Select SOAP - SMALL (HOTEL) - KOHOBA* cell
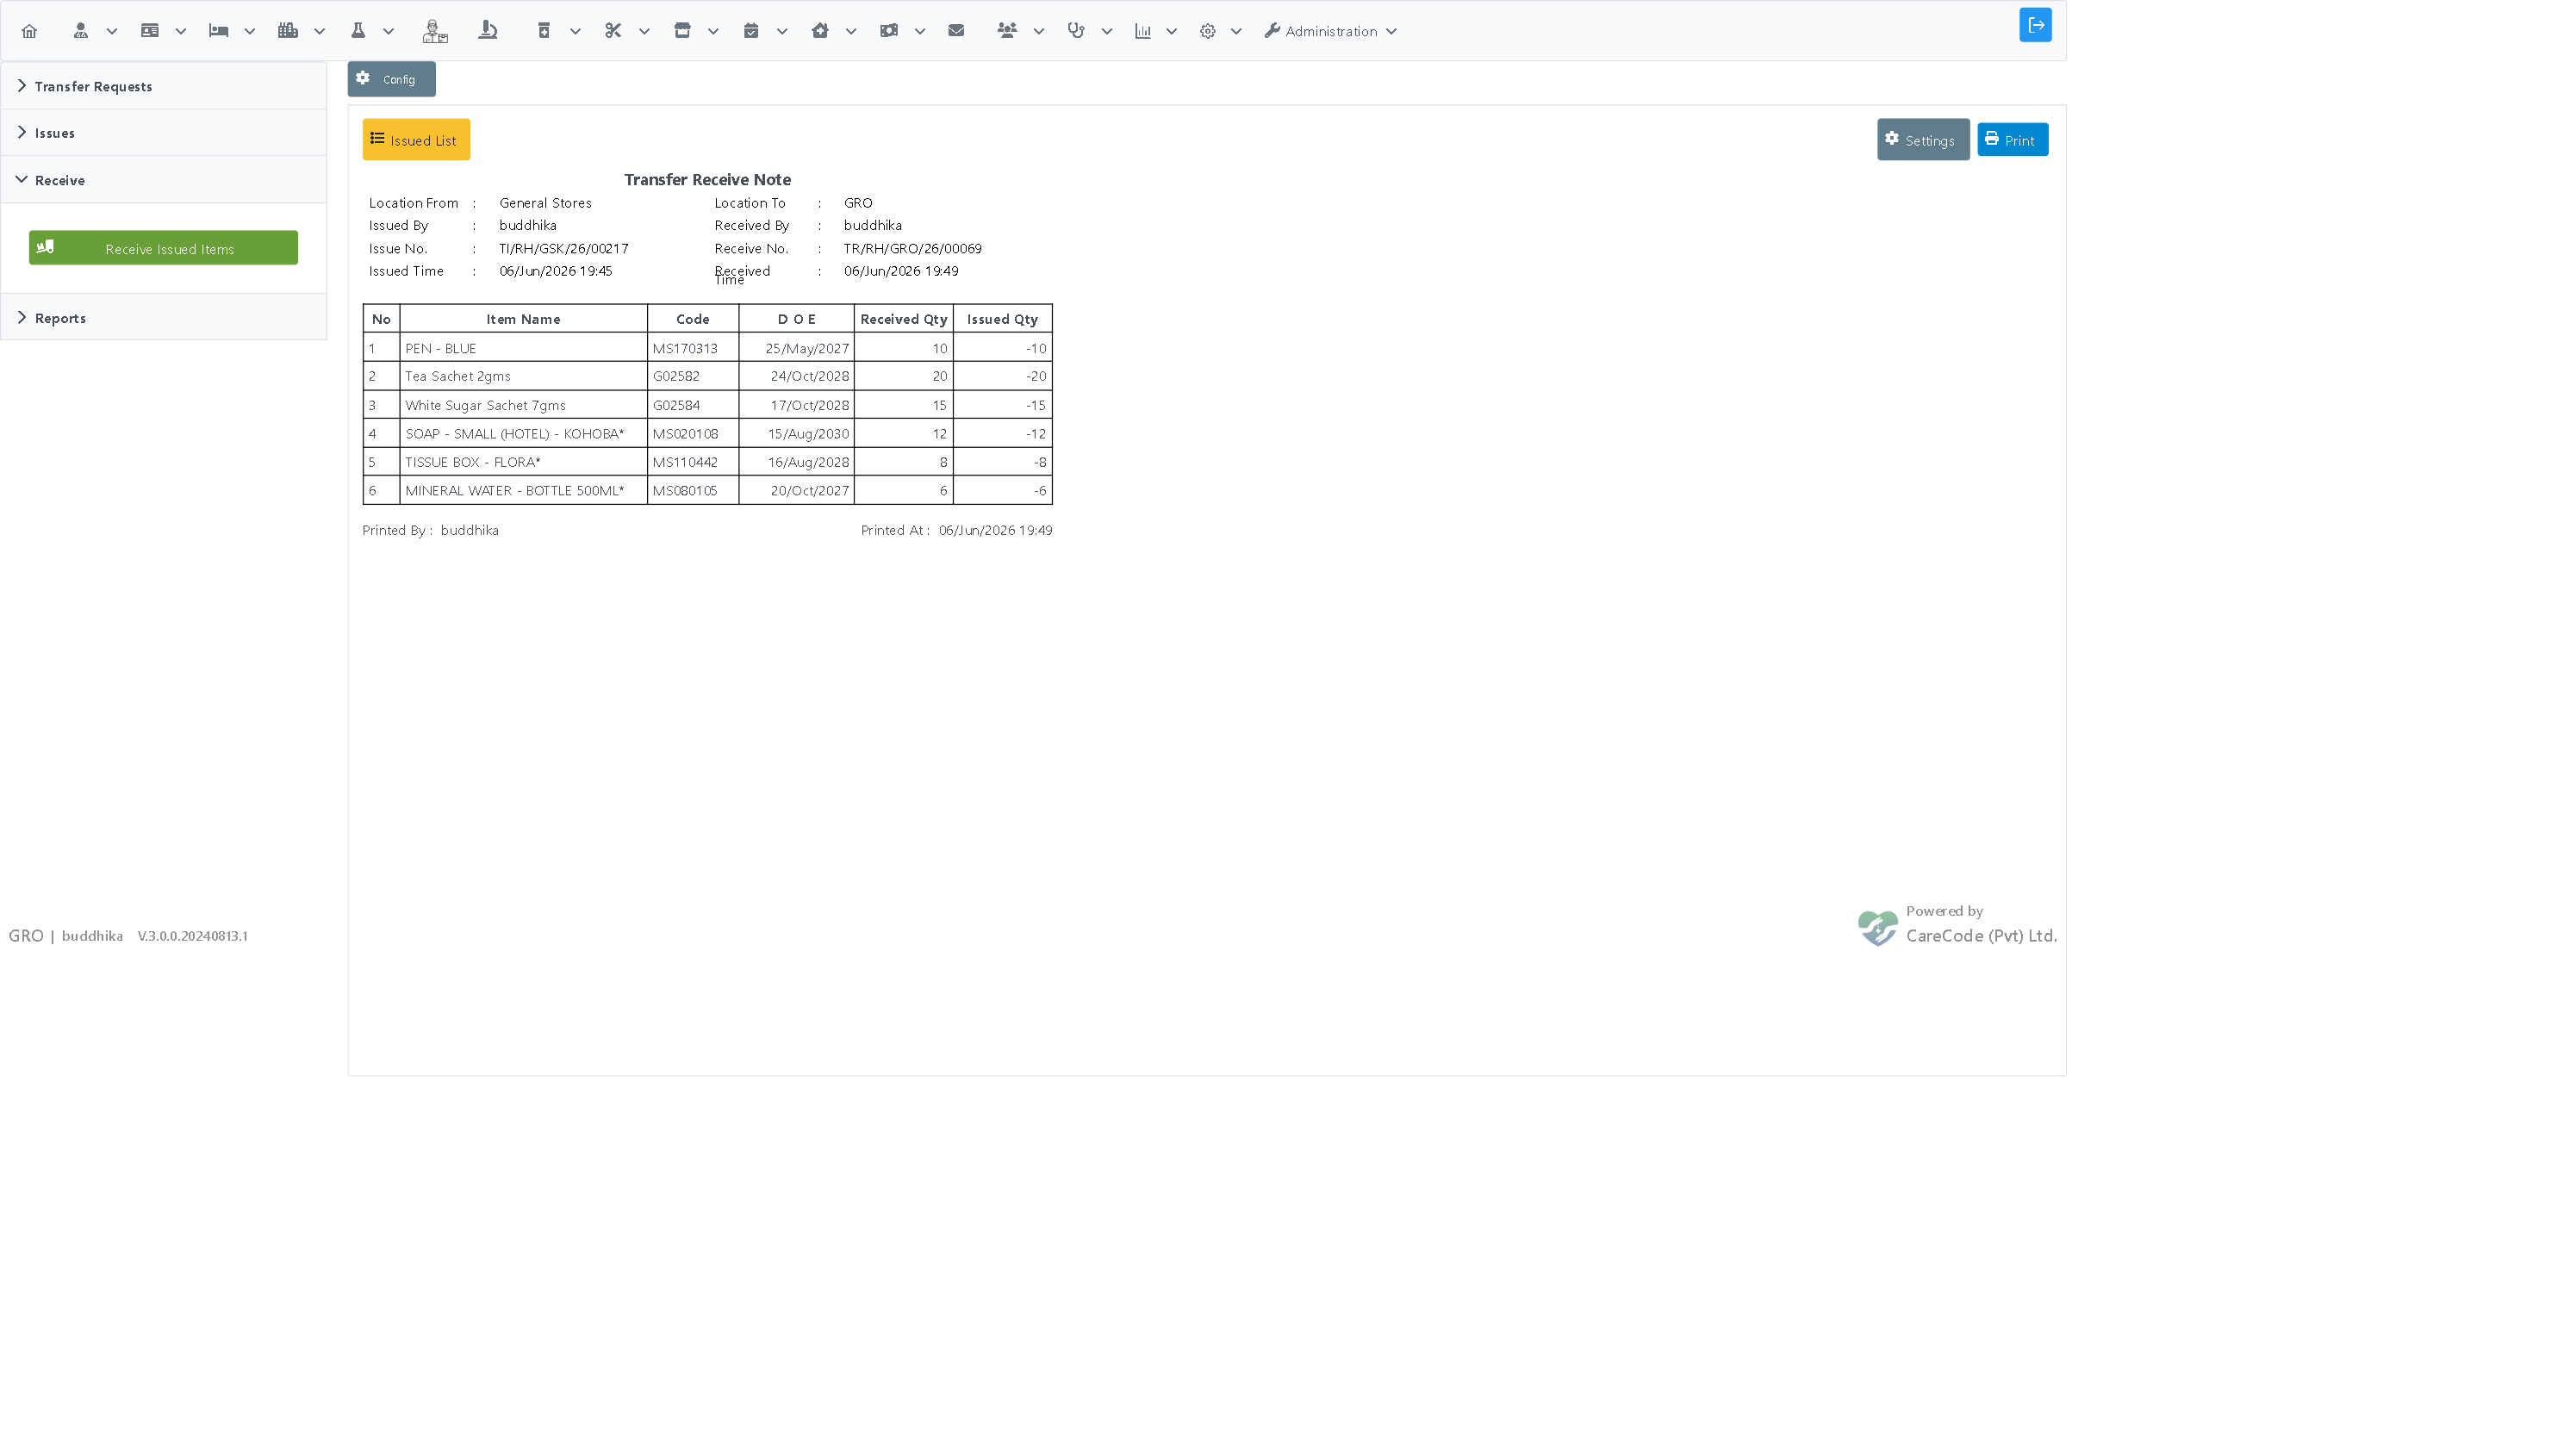 (x=523, y=433)
